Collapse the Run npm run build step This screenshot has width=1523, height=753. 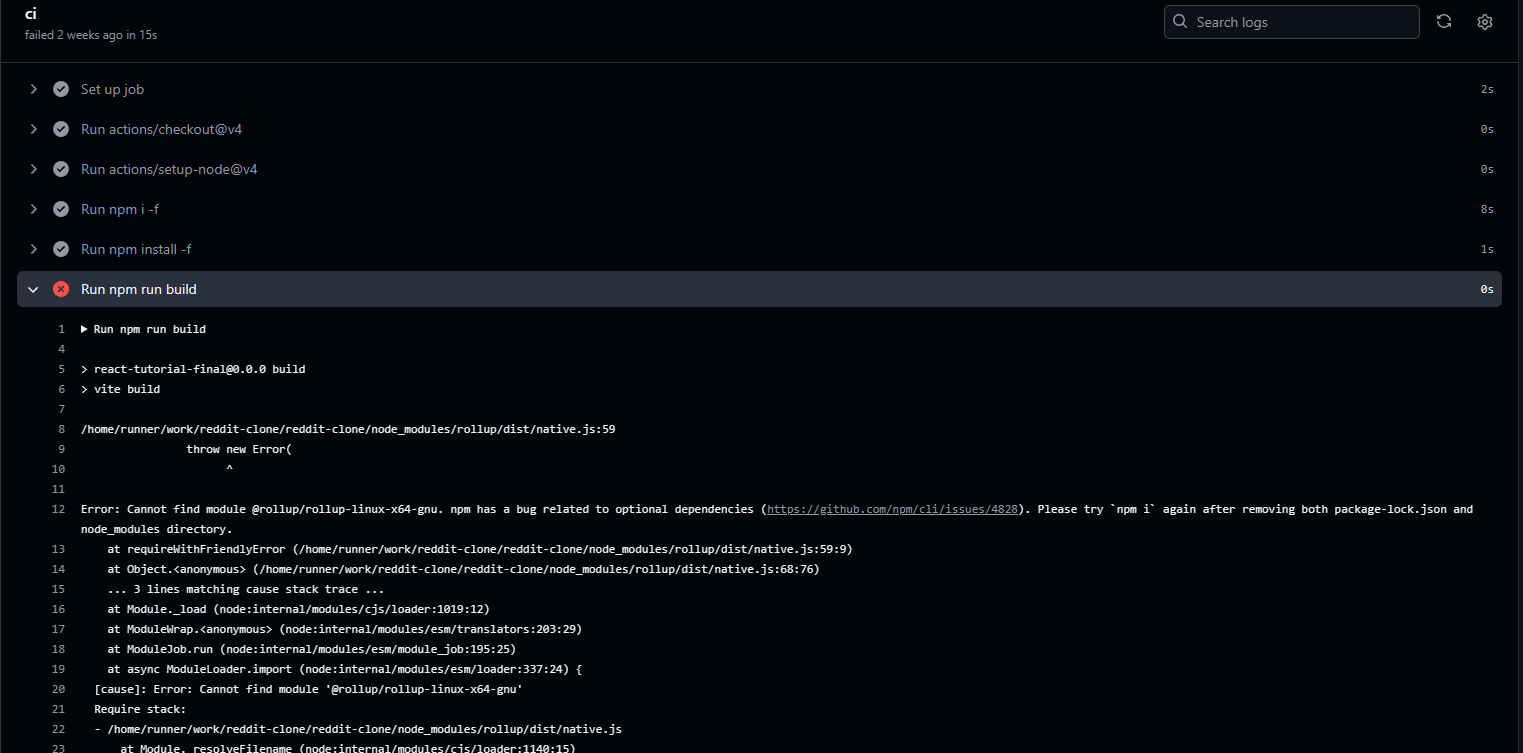tap(34, 288)
